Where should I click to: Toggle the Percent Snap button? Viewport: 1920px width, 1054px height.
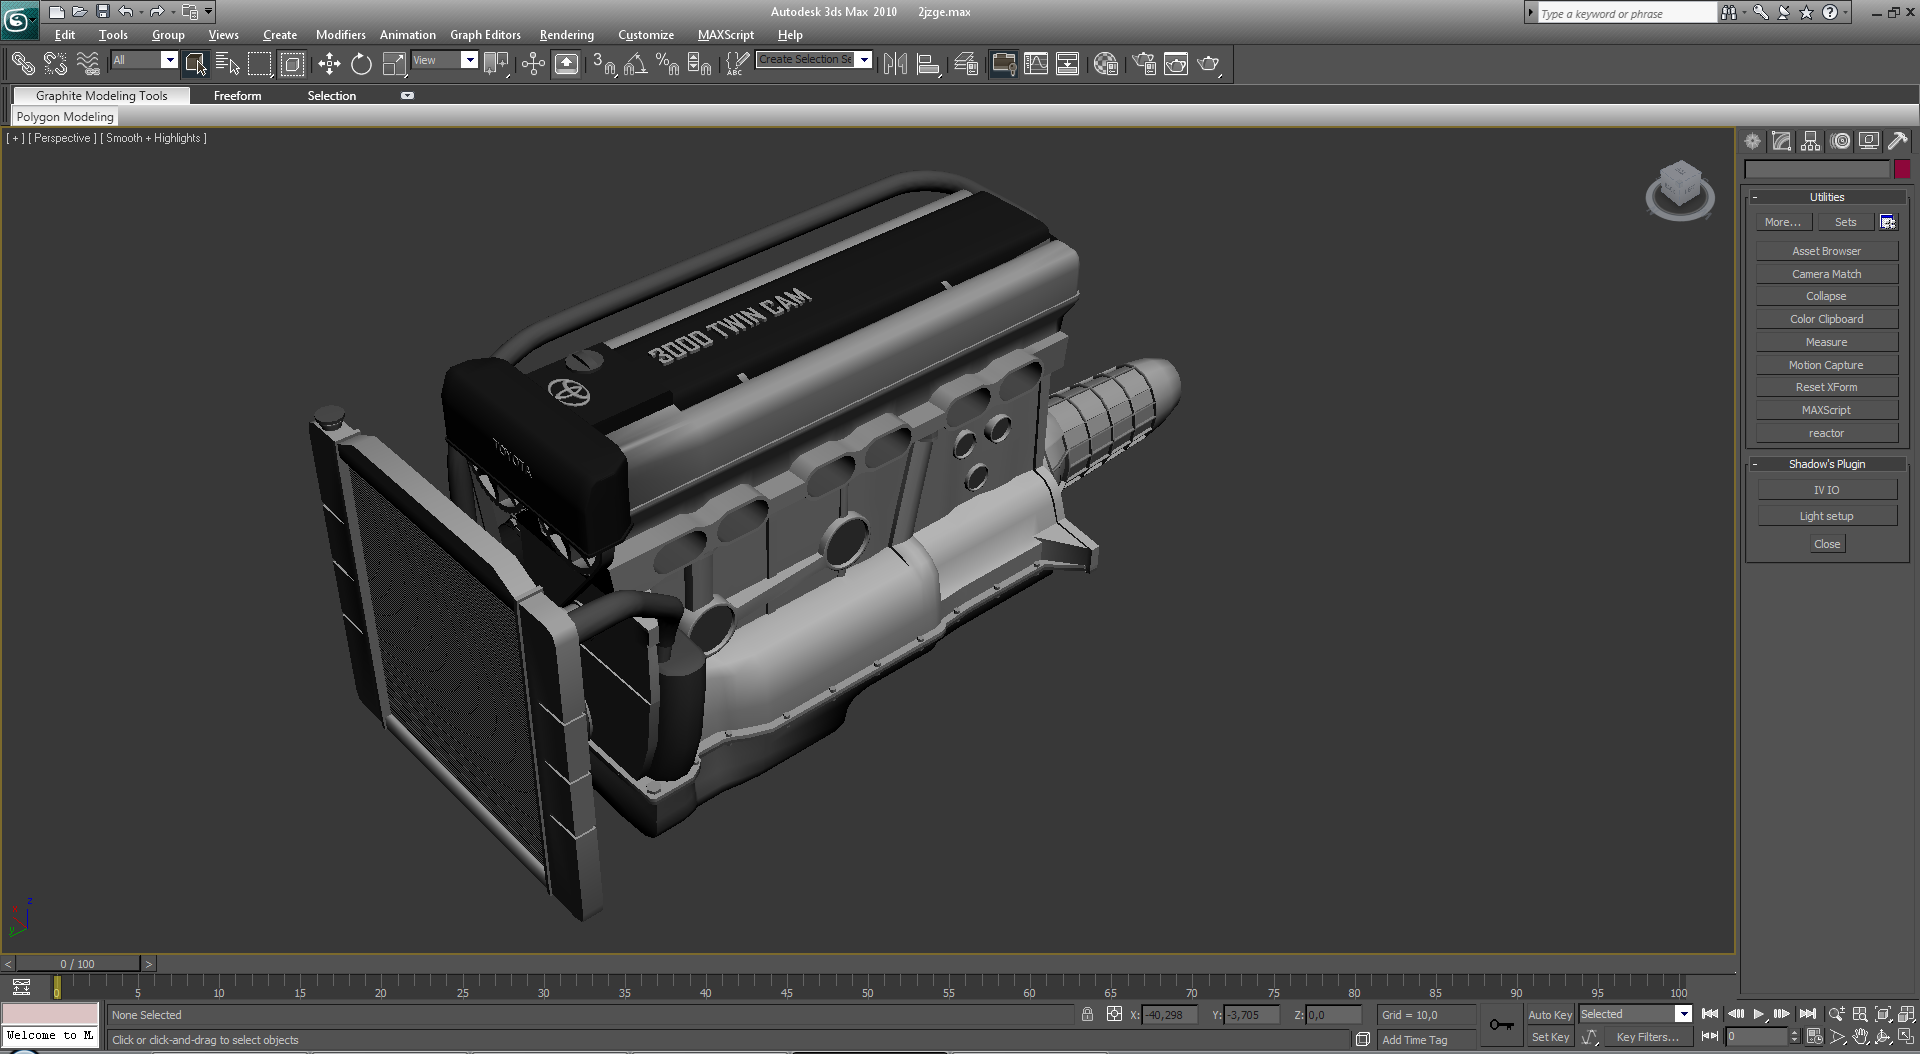click(667, 64)
